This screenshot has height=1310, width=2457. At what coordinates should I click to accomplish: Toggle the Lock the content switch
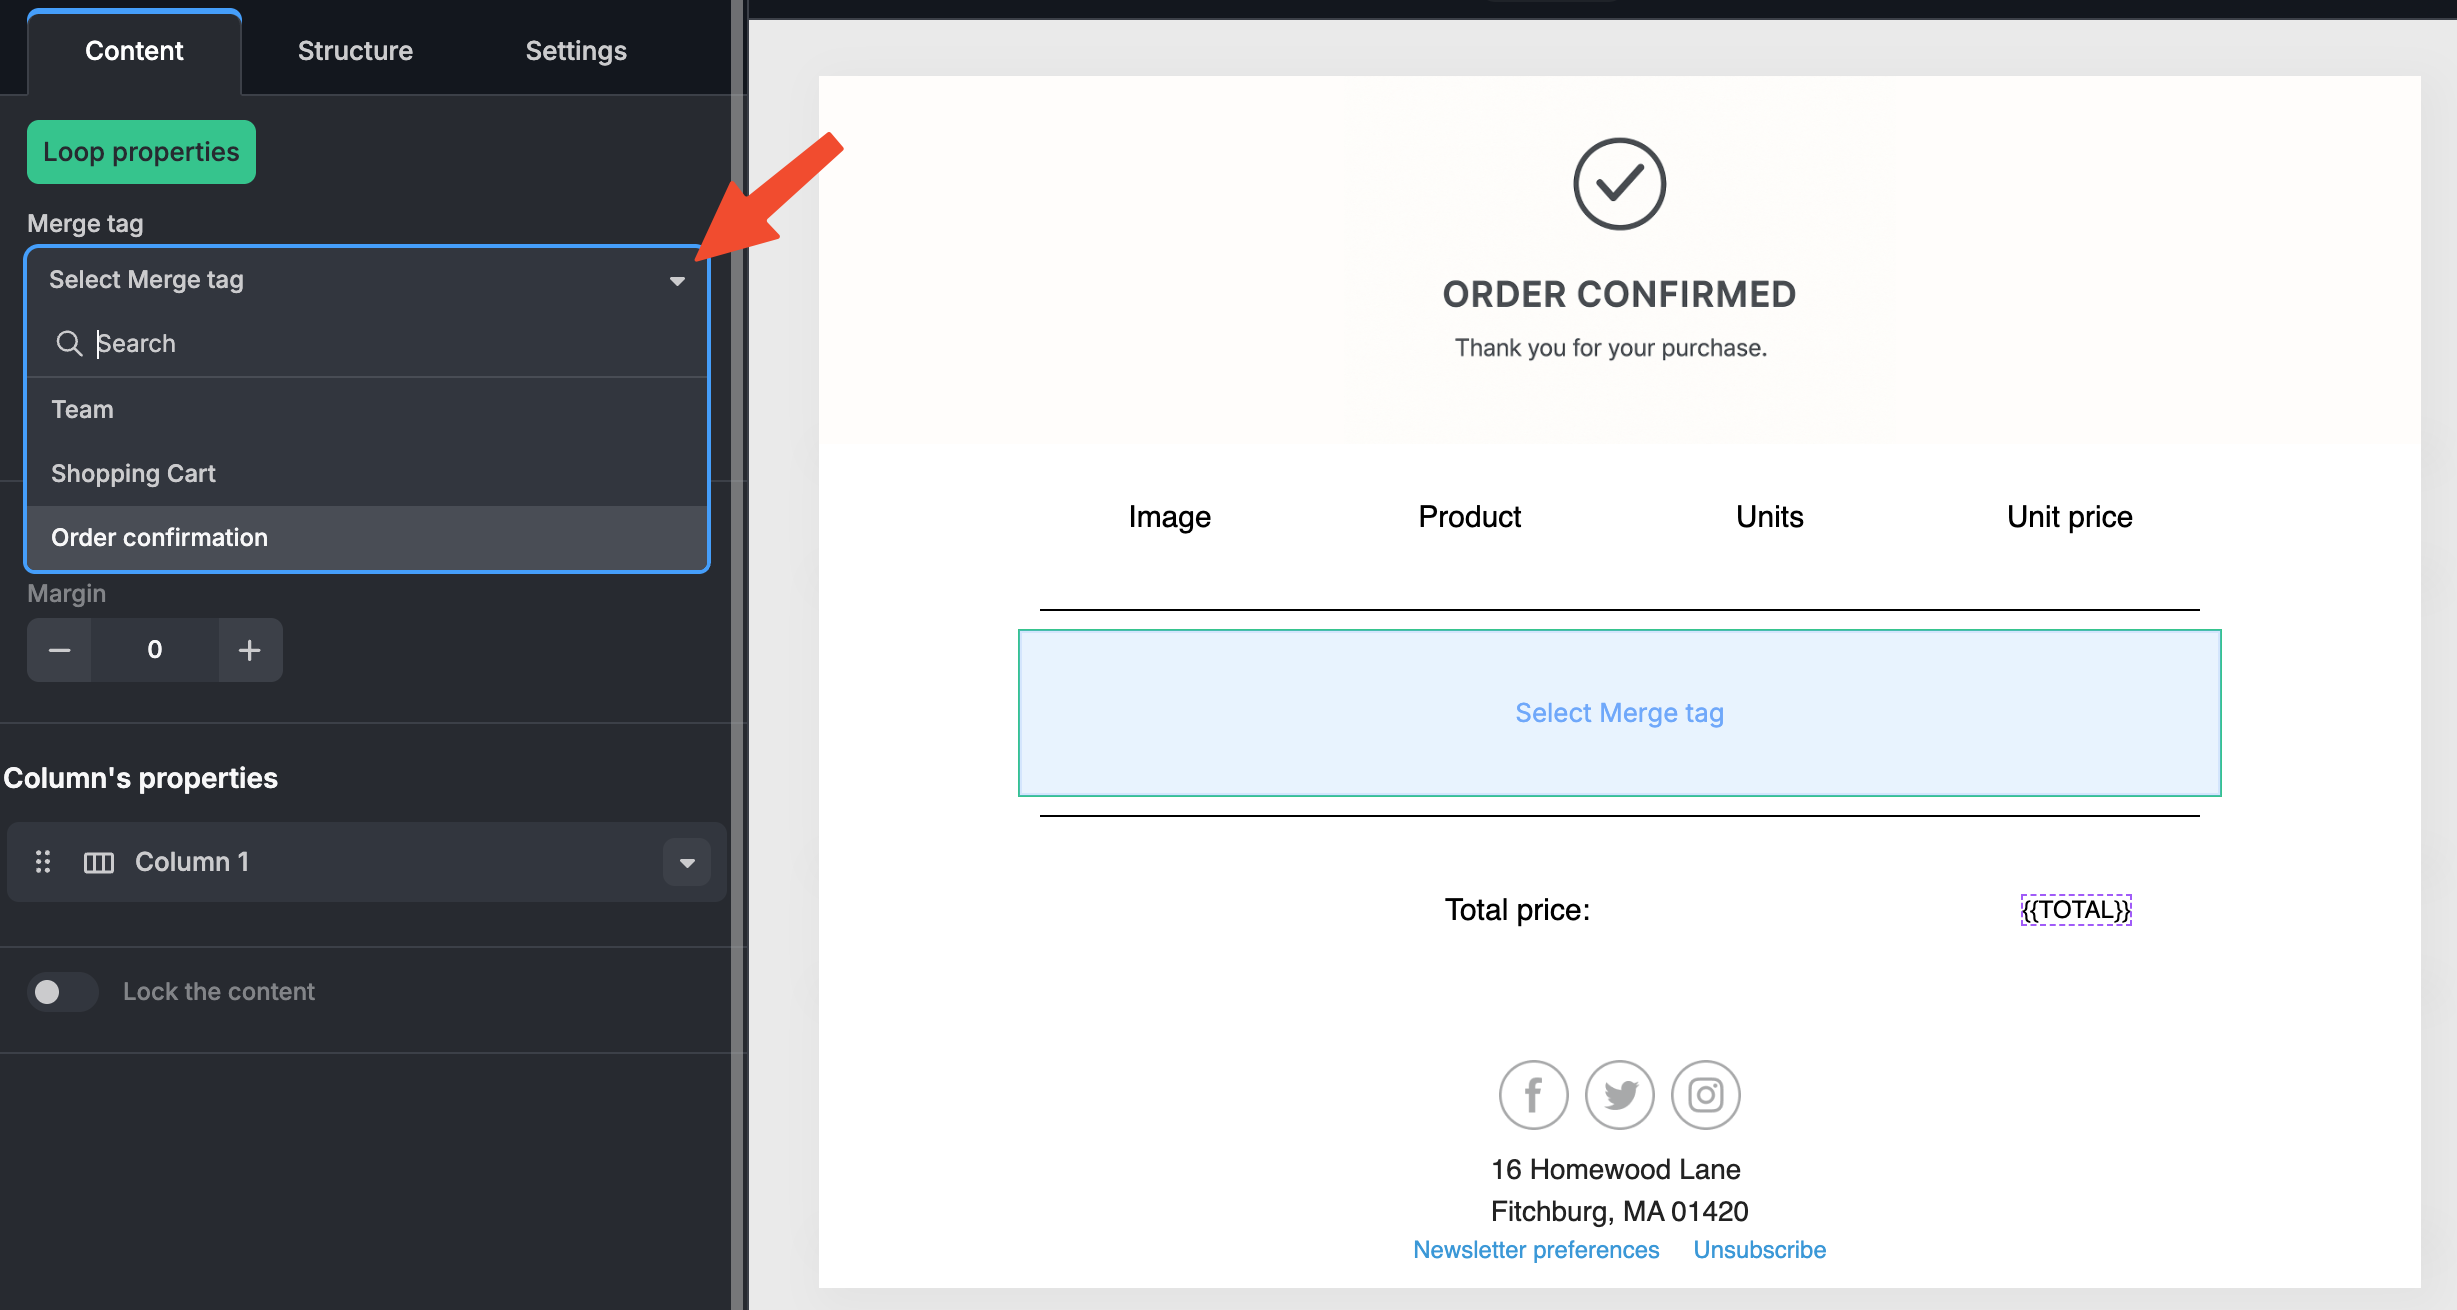[x=62, y=992]
